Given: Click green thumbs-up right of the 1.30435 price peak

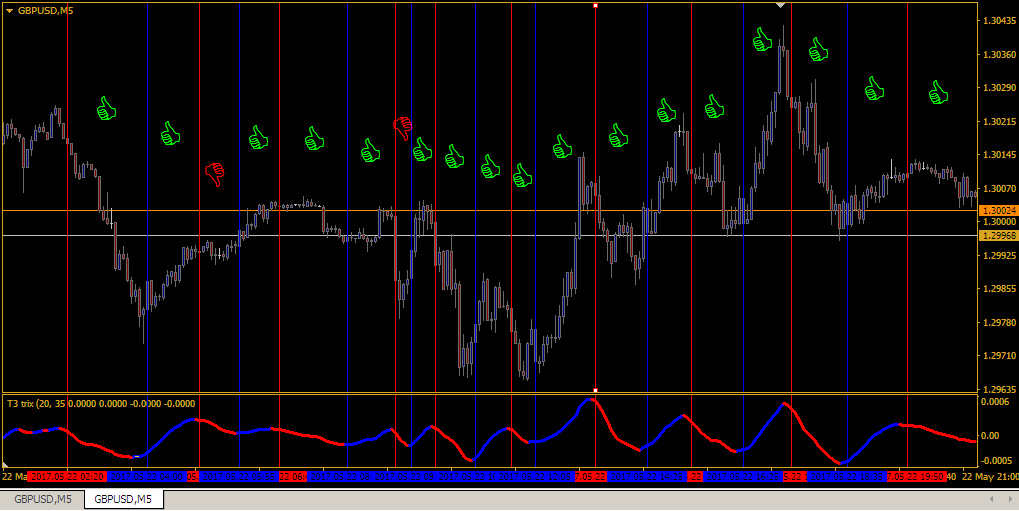Looking at the screenshot, I should 818,49.
